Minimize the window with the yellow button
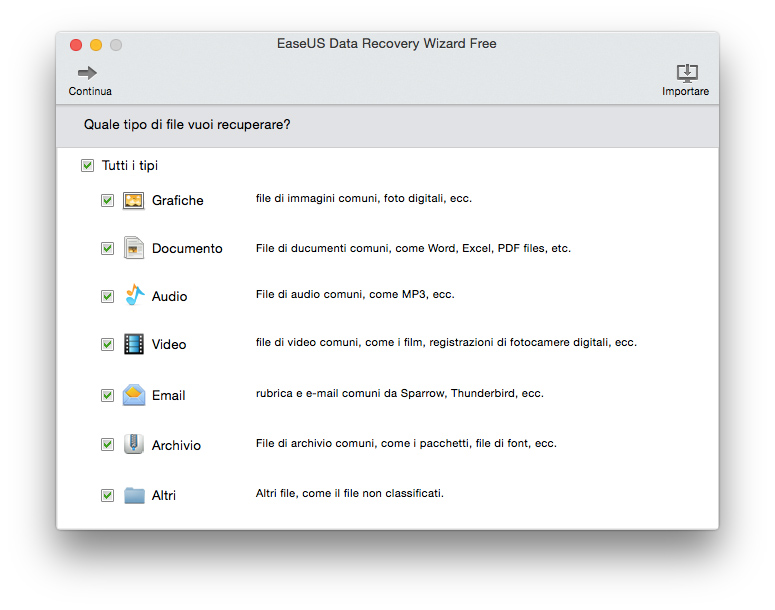Screen dimensions: 775x610 (96, 45)
